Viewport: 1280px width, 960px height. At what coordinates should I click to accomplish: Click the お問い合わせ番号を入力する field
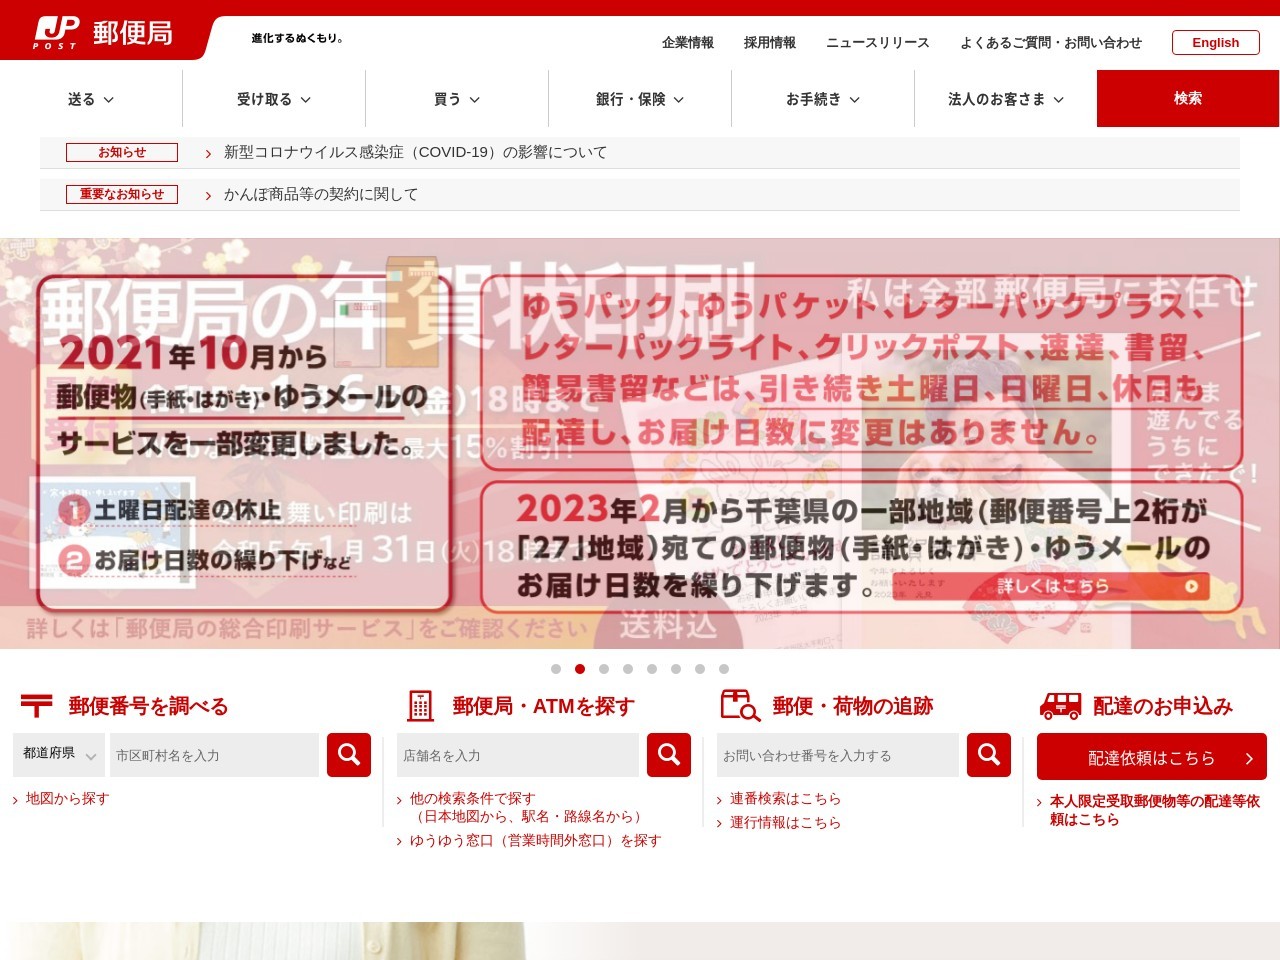pos(838,755)
